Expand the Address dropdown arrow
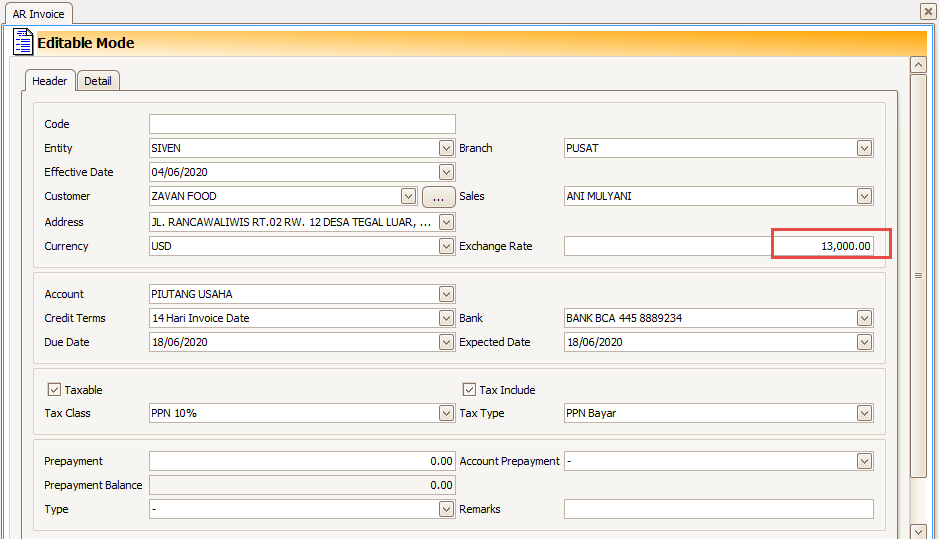 pyautogui.click(x=446, y=222)
